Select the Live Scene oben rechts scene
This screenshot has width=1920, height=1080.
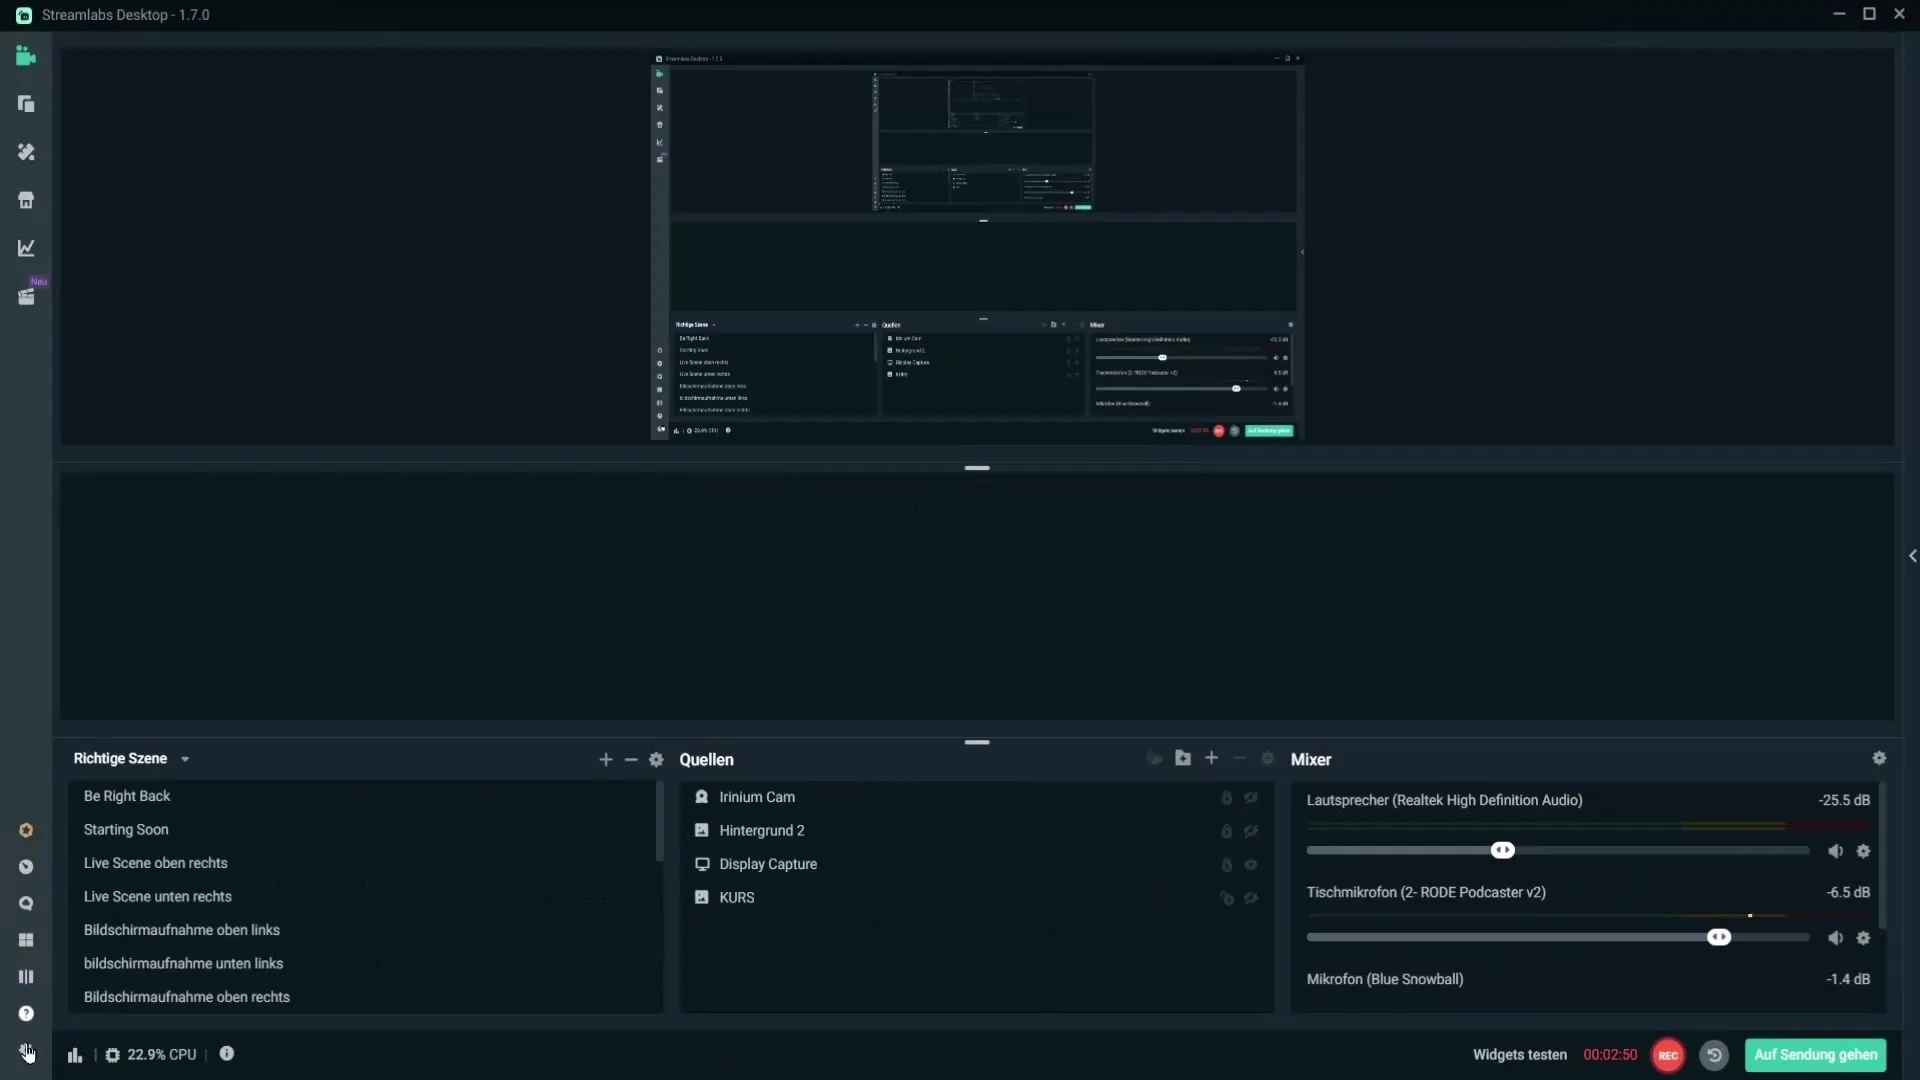[x=156, y=862]
